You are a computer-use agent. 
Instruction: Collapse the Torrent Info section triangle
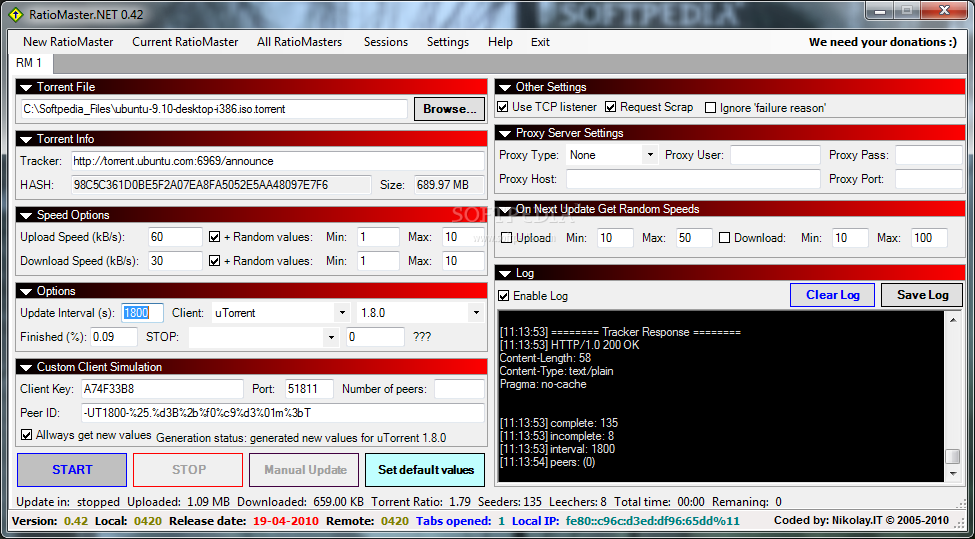[26, 139]
